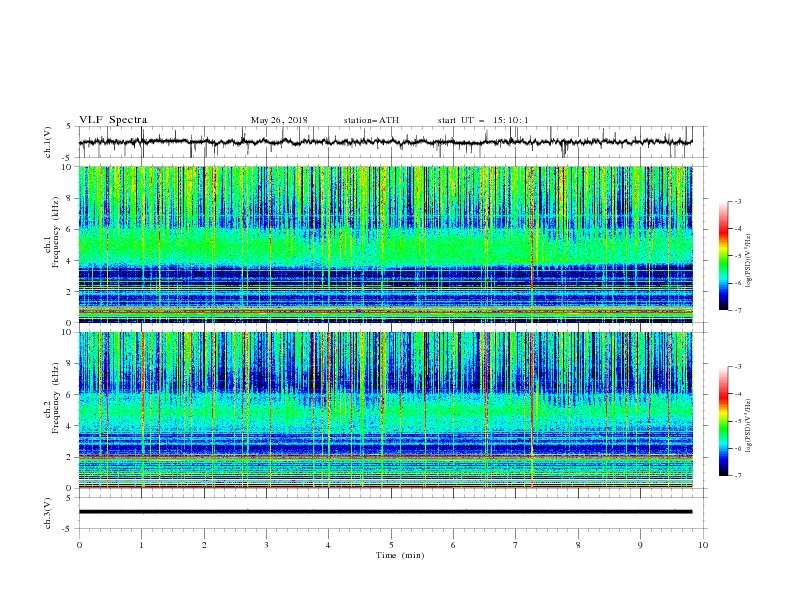Click the "station=ATH" label
Image resolution: width=792 pixels, height=612 pixels.
point(371,120)
